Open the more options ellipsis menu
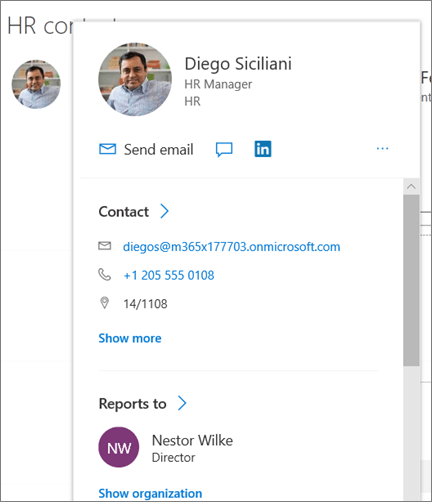432x502 pixels. pos(382,148)
